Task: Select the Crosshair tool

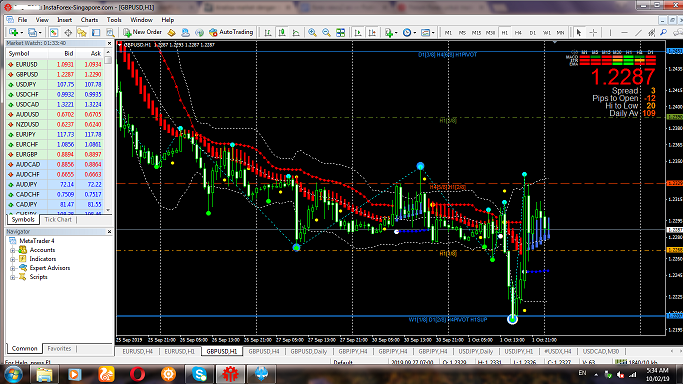Action: pos(593,33)
